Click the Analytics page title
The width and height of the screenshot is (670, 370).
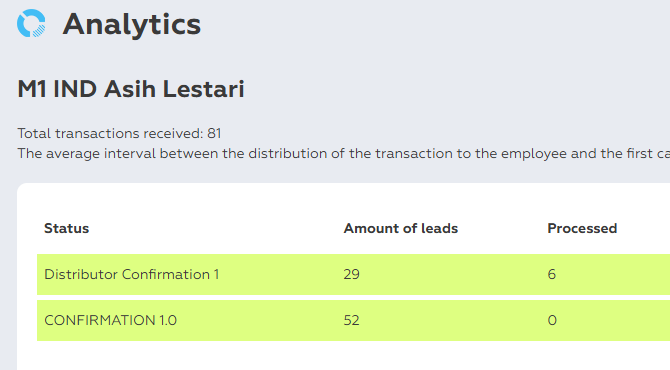coord(132,24)
